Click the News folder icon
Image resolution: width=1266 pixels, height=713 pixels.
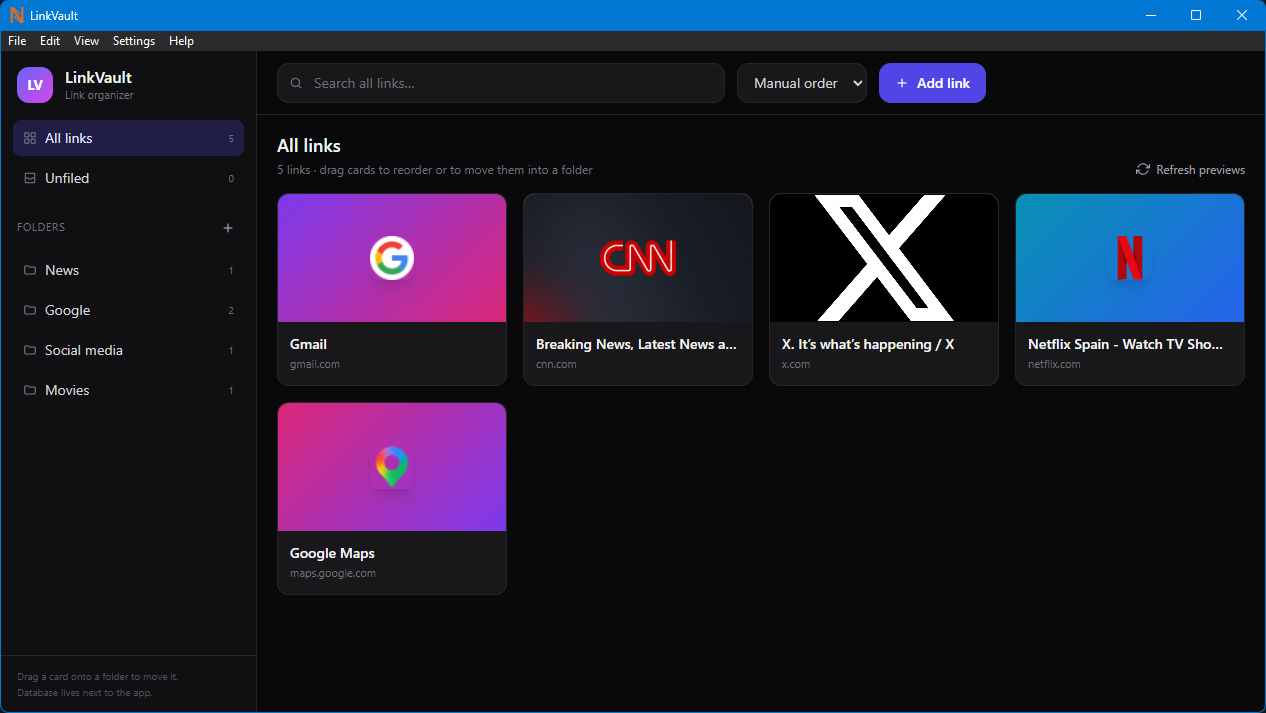(30, 270)
